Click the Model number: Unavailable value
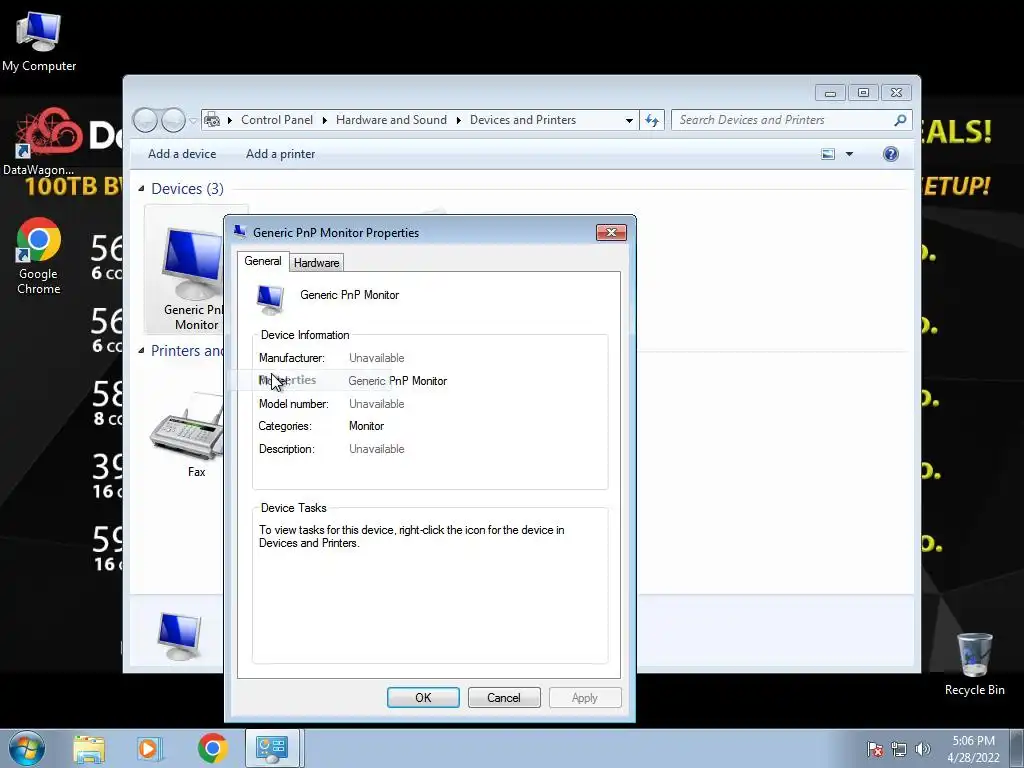This screenshot has width=1024, height=768. [x=377, y=404]
